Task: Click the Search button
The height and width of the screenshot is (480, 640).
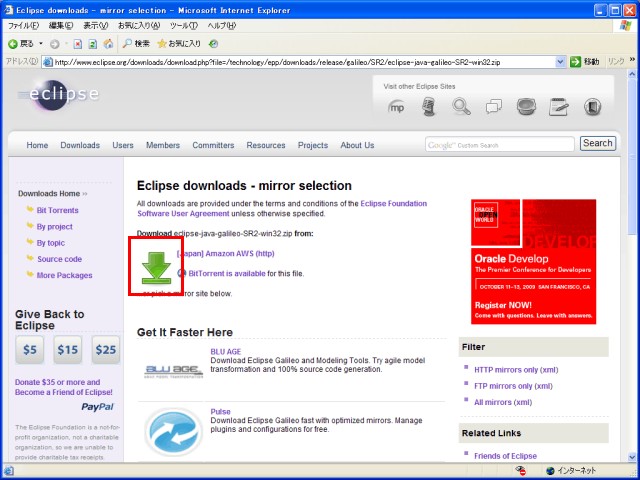Action: [x=598, y=143]
